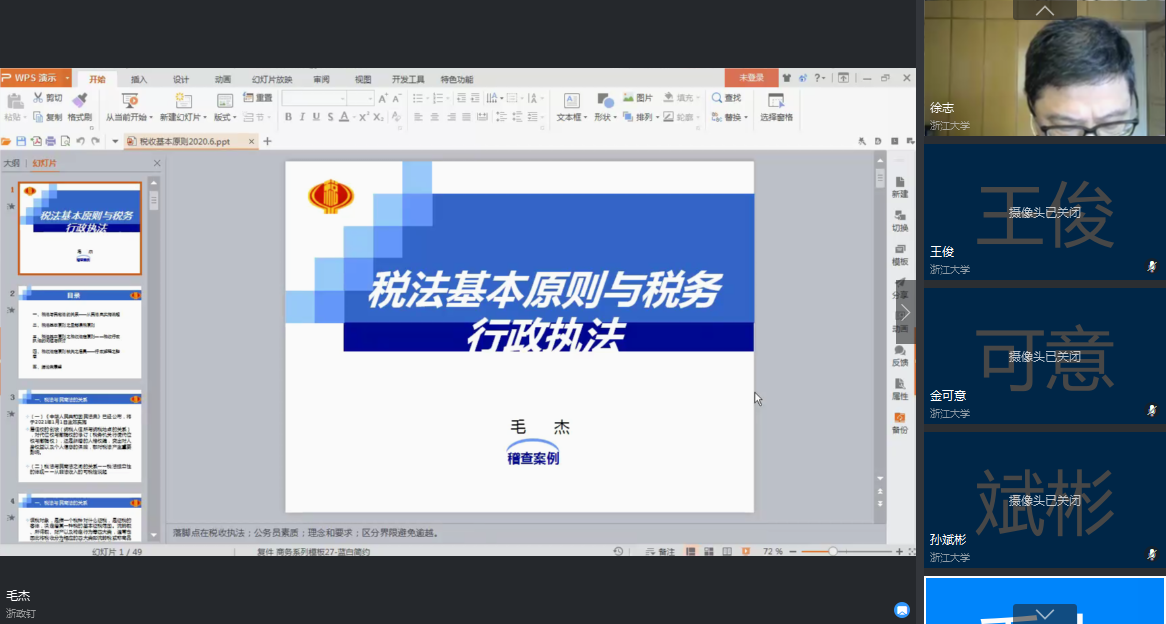This screenshot has height=624, width=1166.
Task: Click the 未登录 login button
Action: (751, 78)
